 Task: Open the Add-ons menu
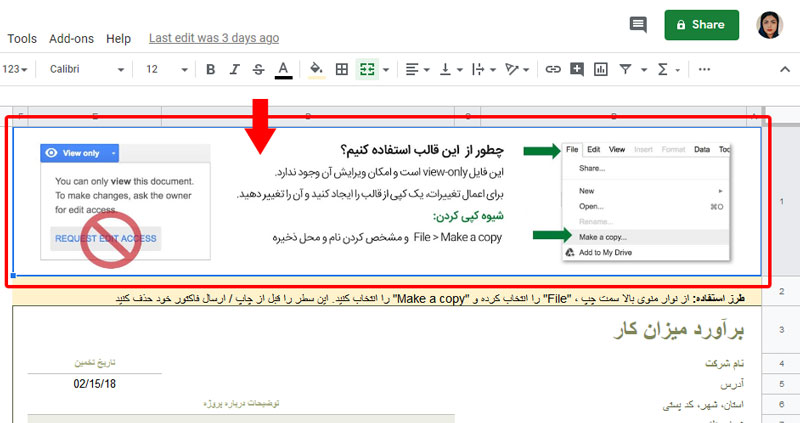[x=71, y=38]
